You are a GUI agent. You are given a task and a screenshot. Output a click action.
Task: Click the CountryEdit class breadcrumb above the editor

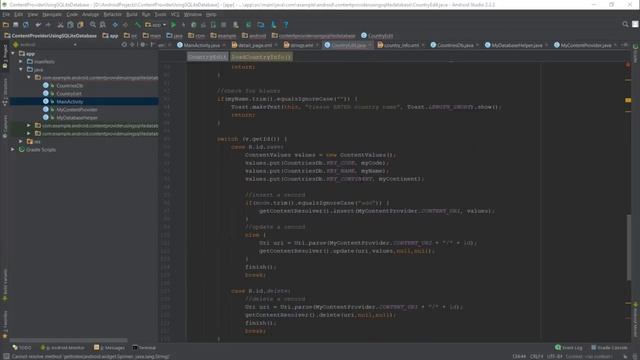click(x=207, y=57)
